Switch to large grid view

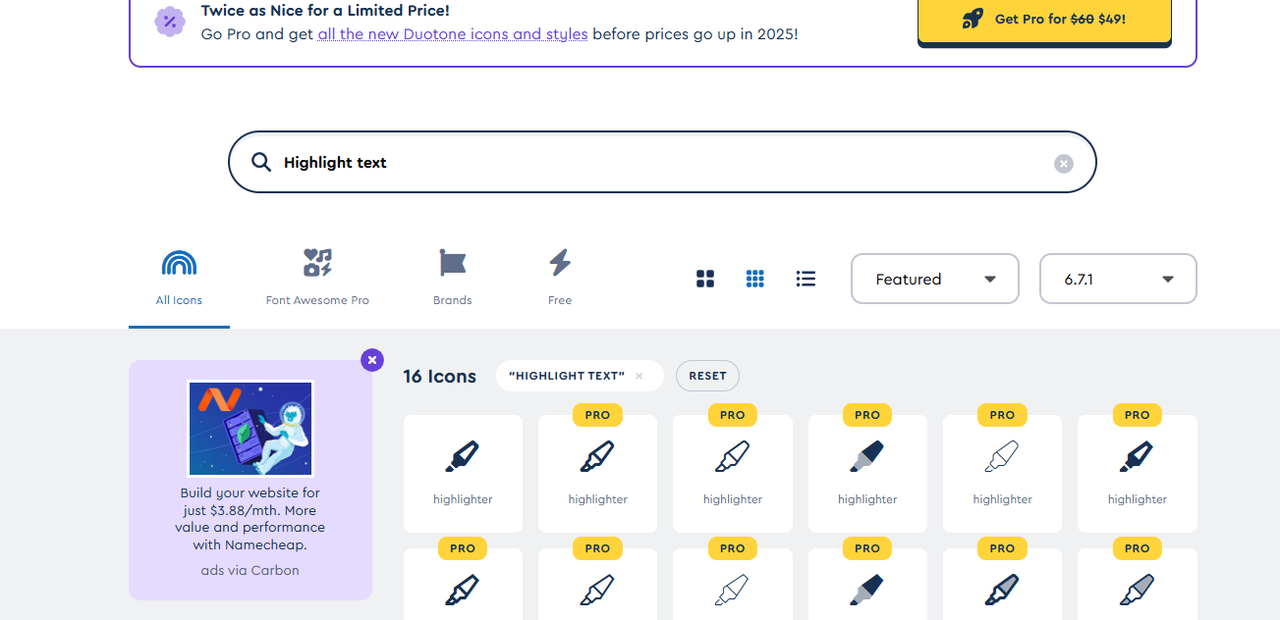tap(705, 279)
